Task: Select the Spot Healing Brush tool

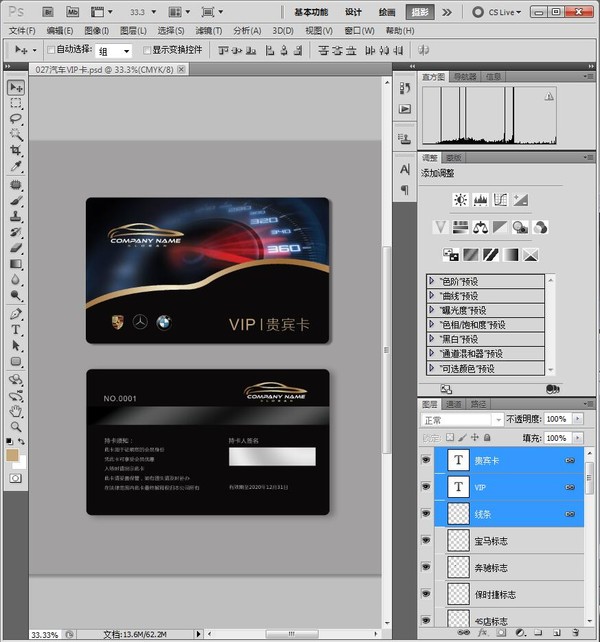Action: [x=16, y=185]
